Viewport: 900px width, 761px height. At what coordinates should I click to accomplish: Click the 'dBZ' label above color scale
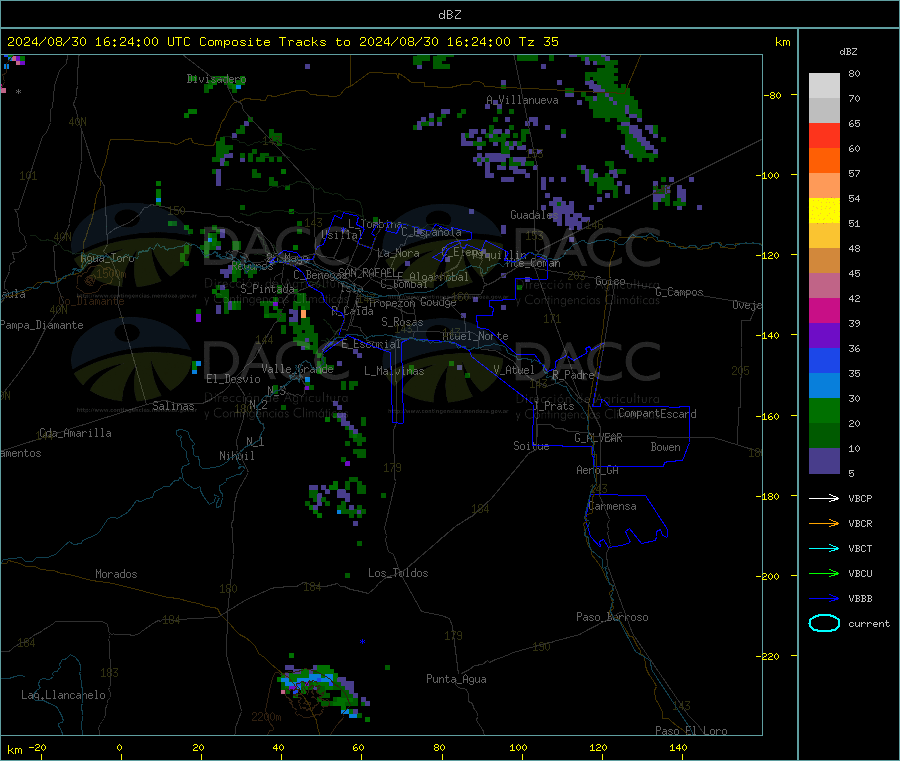pyautogui.click(x=848, y=52)
